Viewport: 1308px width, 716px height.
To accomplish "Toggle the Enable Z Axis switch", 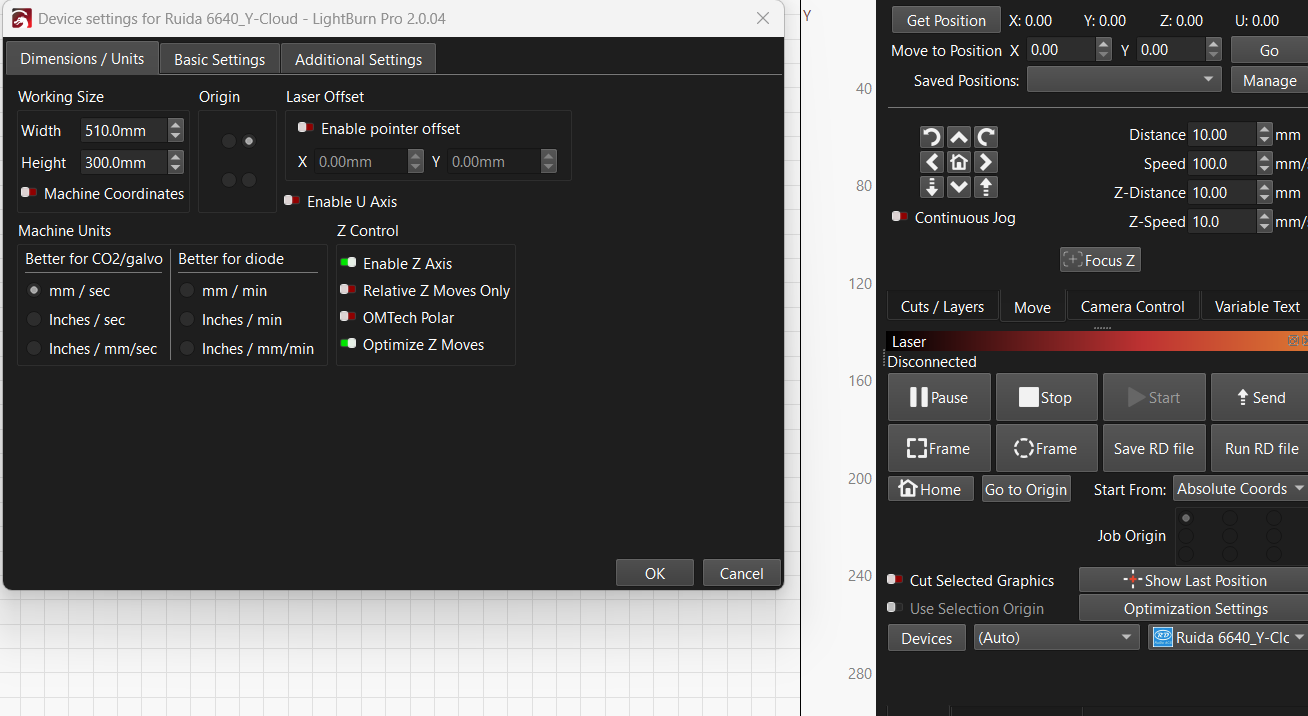I will (348, 263).
